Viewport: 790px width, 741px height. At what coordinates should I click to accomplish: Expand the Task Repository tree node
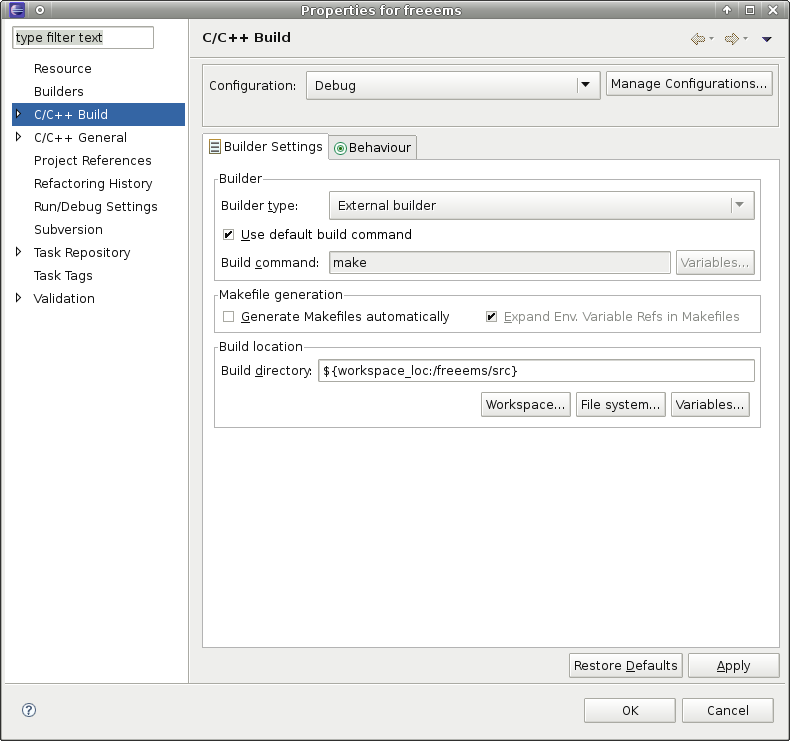(19, 252)
